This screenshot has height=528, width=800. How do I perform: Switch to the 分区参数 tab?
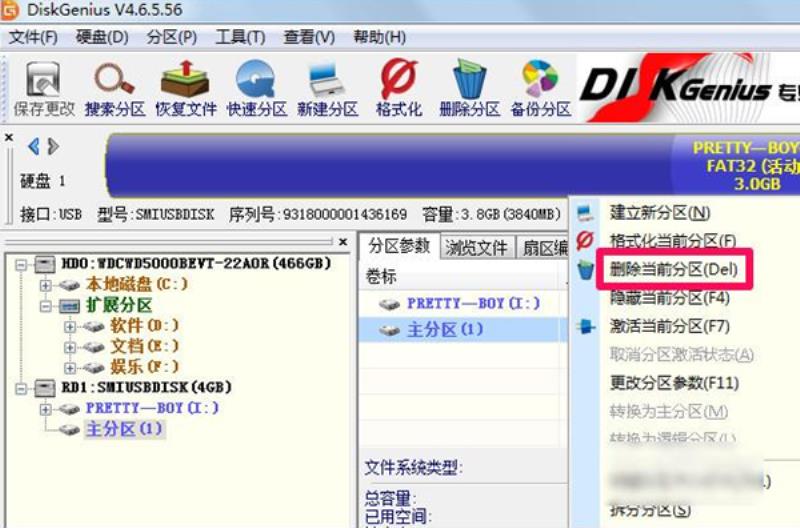(399, 246)
